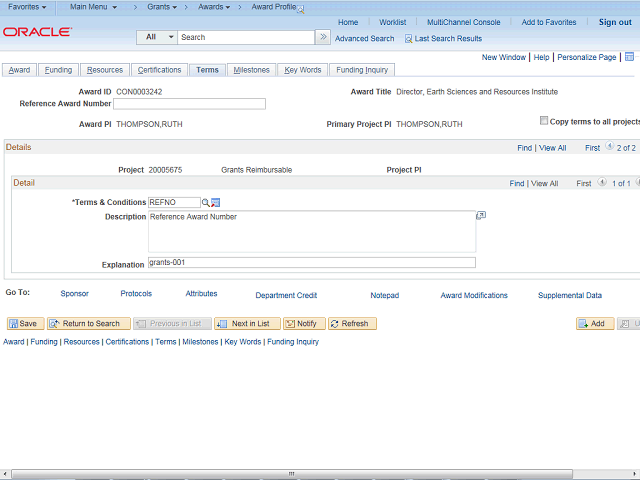Click View All in Detail subsection header

(544, 184)
